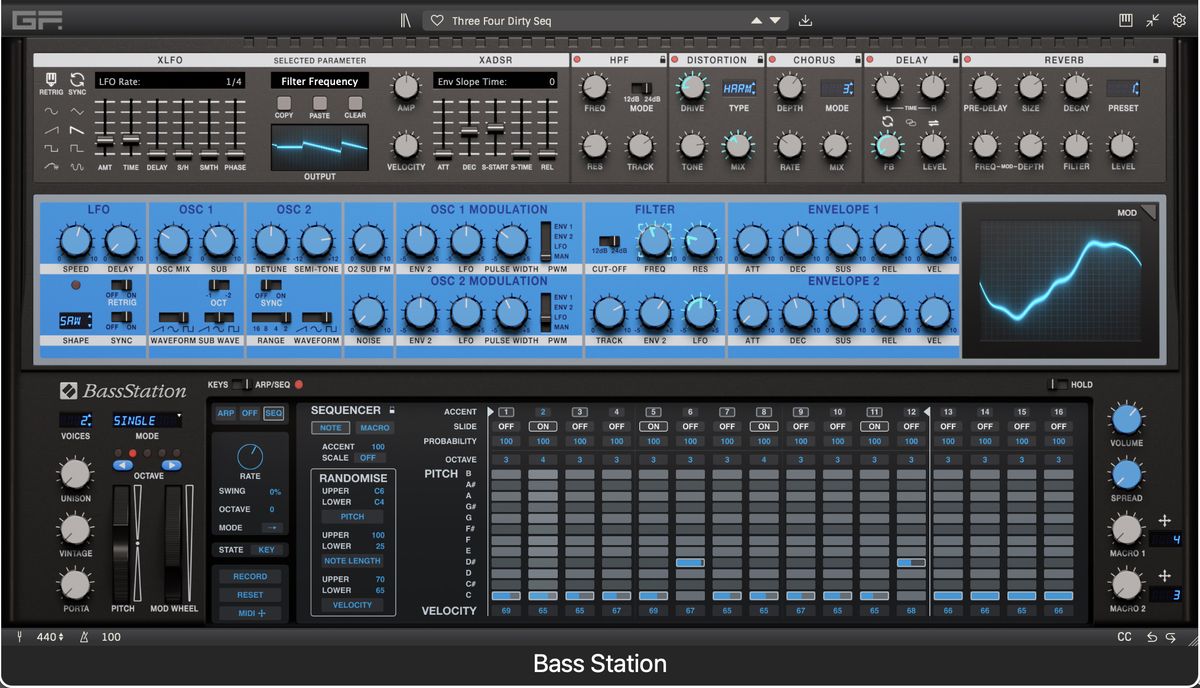Screen dimensions: 1200x688
Task: Click the delay sync icon in the Delay section
Action: (x=887, y=121)
